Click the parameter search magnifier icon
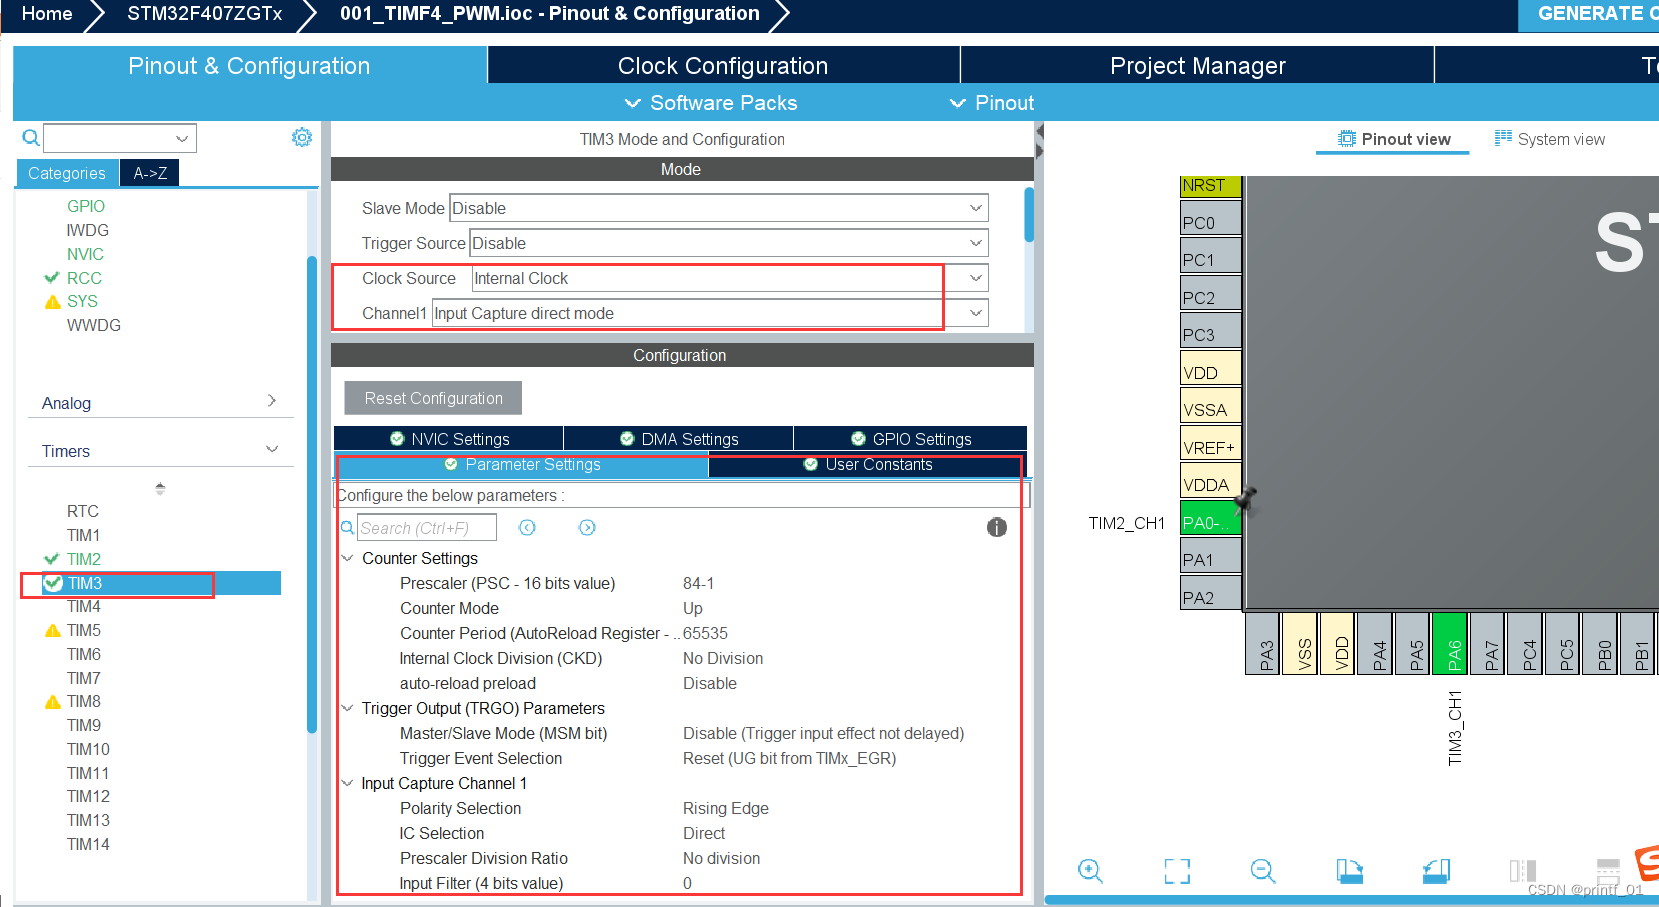Viewport: 1659px width, 907px height. click(347, 527)
